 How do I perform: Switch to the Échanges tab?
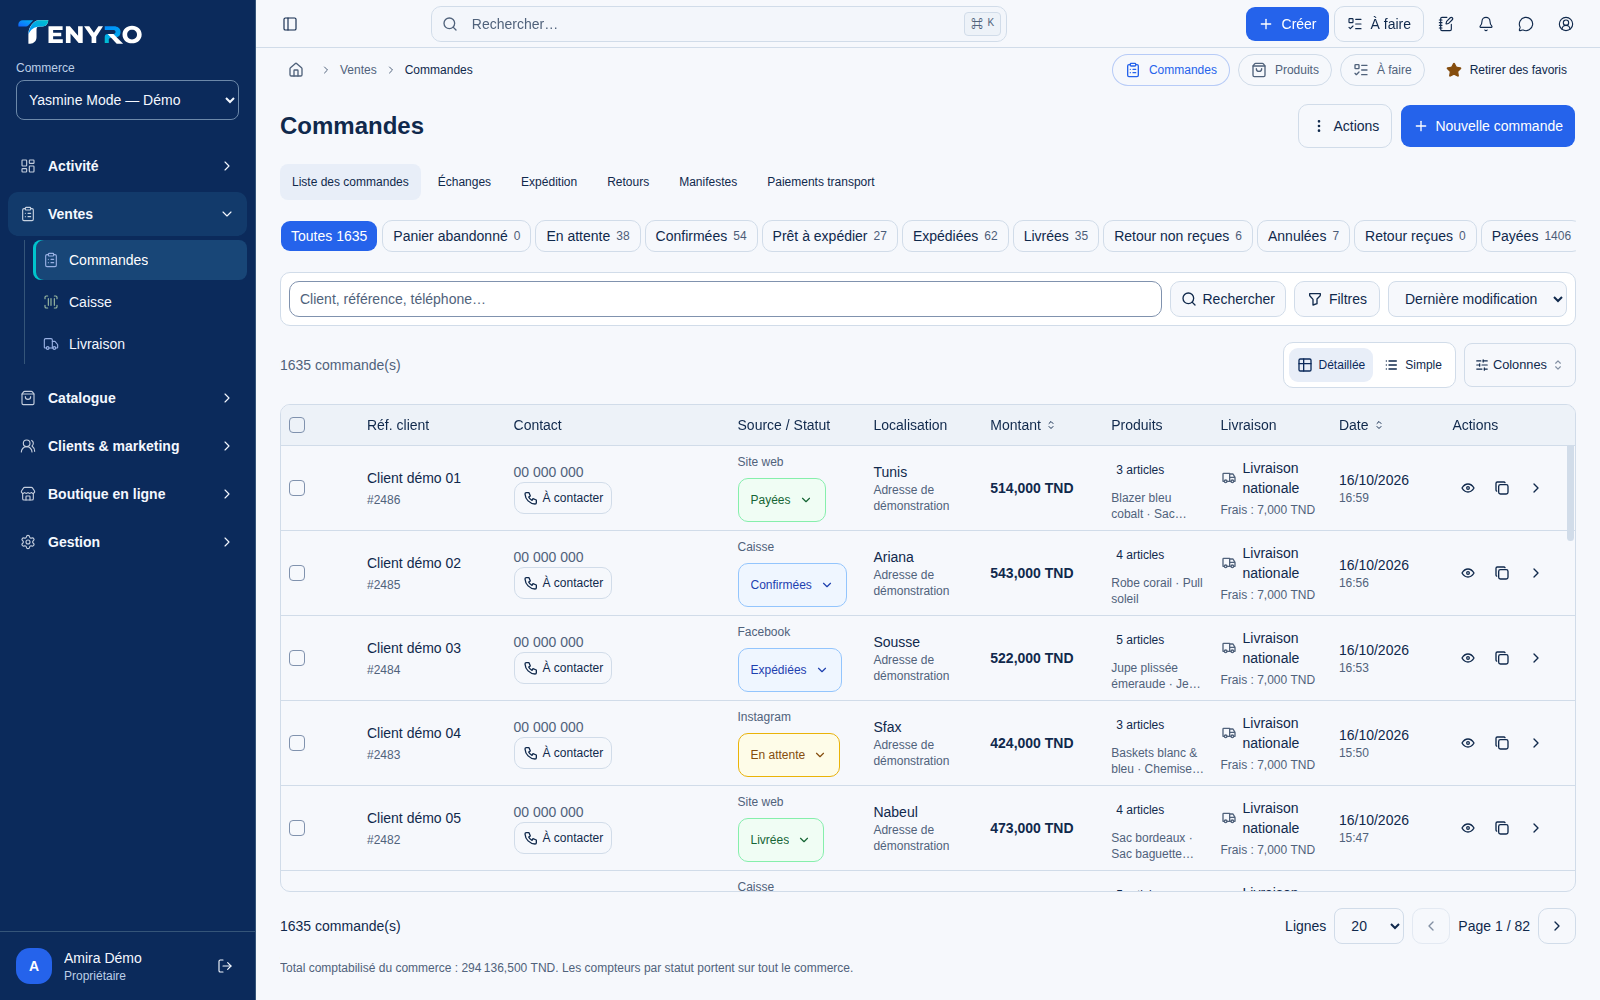point(464,182)
